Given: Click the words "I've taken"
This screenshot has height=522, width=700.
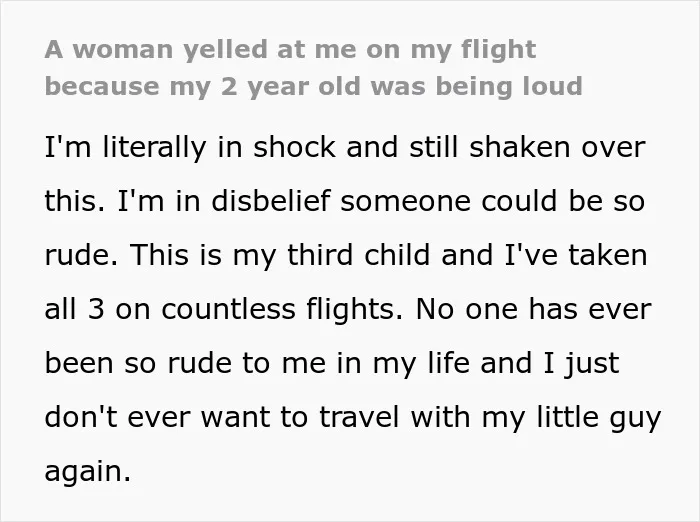Looking at the screenshot, I should coord(576,255).
